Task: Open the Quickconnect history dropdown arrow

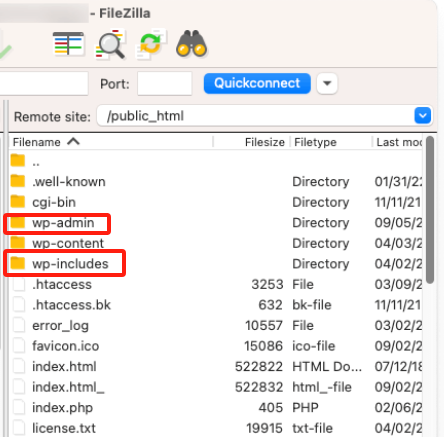Action: pos(327,83)
